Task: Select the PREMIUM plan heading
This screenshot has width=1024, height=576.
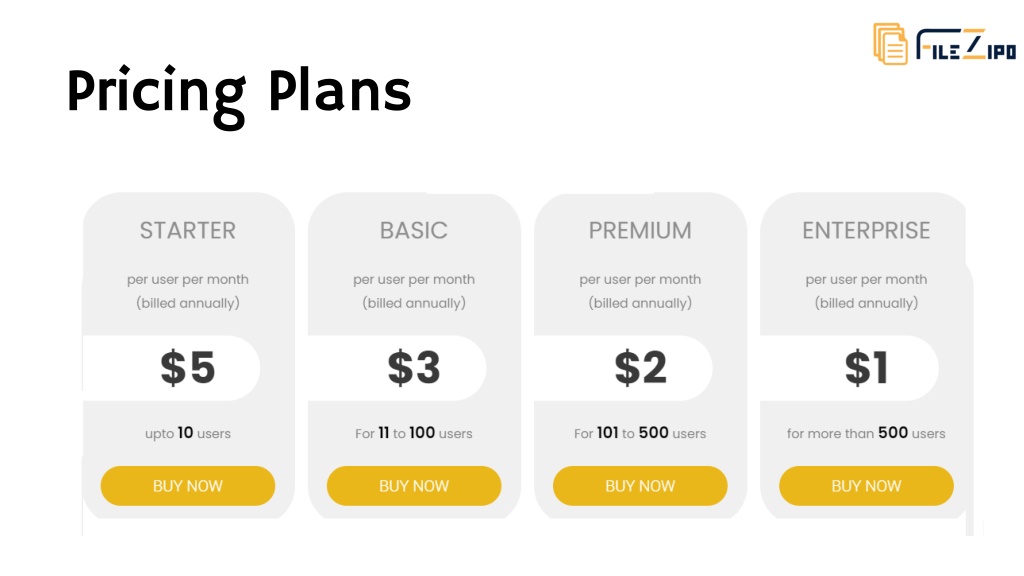Action: [640, 231]
